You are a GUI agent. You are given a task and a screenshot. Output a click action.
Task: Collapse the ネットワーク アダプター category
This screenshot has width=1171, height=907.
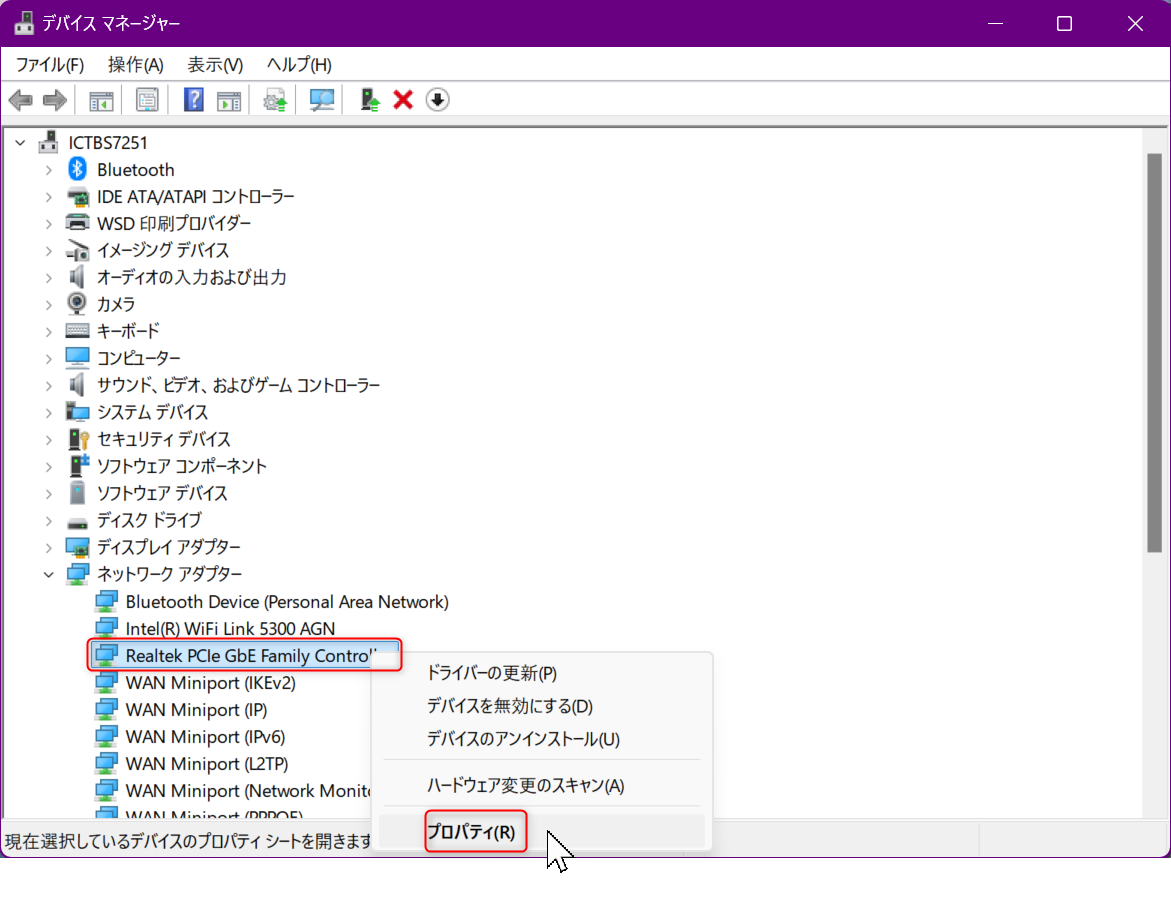click(x=49, y=575)
